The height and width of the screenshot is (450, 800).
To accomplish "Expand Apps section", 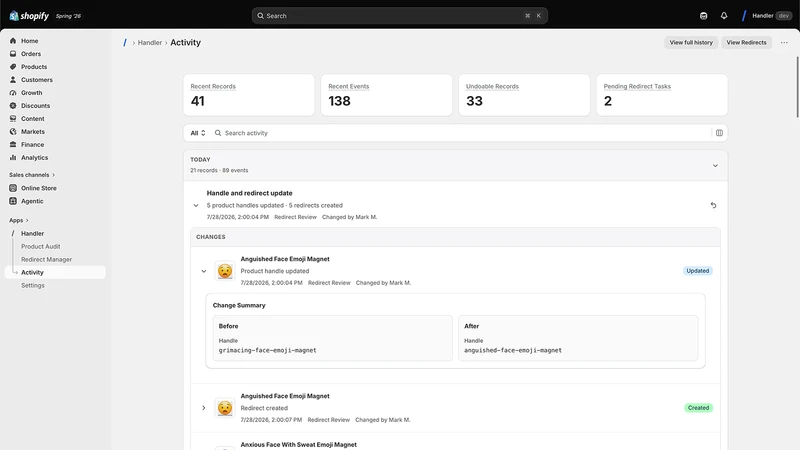I will click(19, 220).
